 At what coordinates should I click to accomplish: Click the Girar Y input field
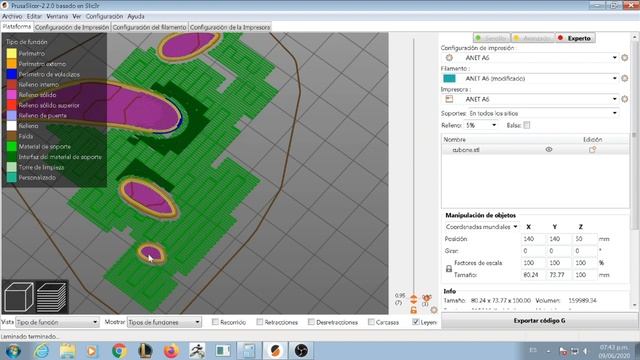pos(559,251)
